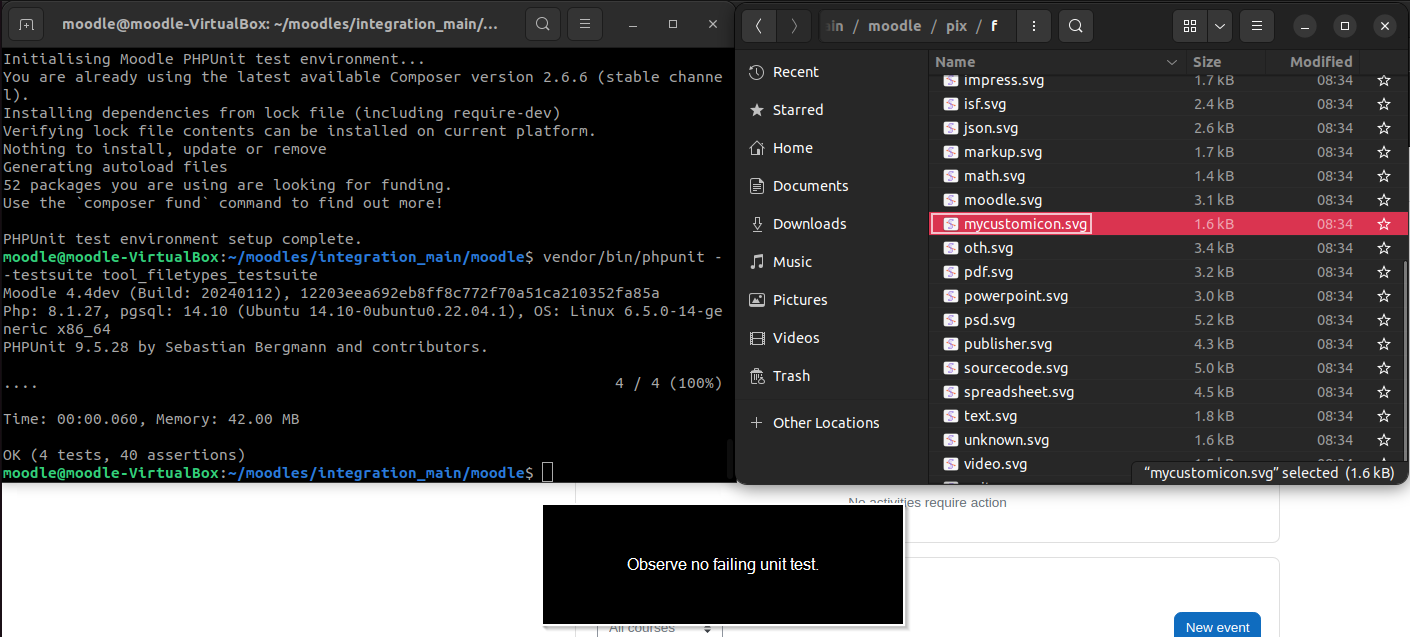Select the oth.svg file name
Screen dimensions: 1410x637
pyautogui.click(x=988, y=248)
